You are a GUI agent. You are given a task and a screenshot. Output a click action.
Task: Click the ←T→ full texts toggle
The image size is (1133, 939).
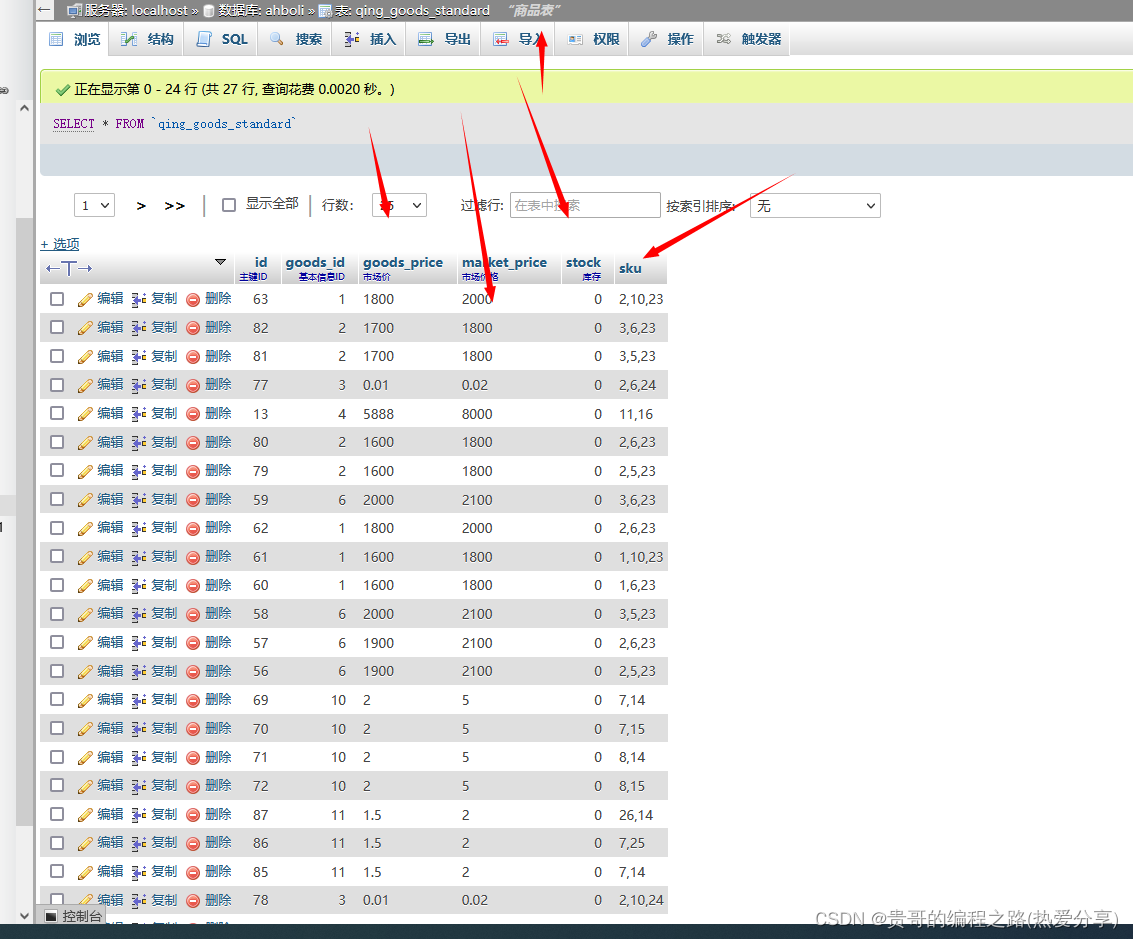coord(69,269)
